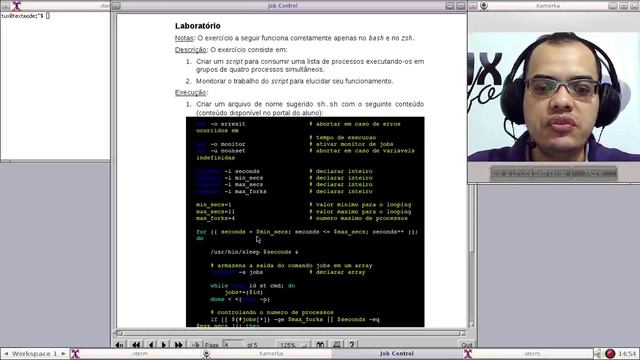Click the print icon in viewer toolbar
Viewport: 640px width, 360px height.
point(337,345)
